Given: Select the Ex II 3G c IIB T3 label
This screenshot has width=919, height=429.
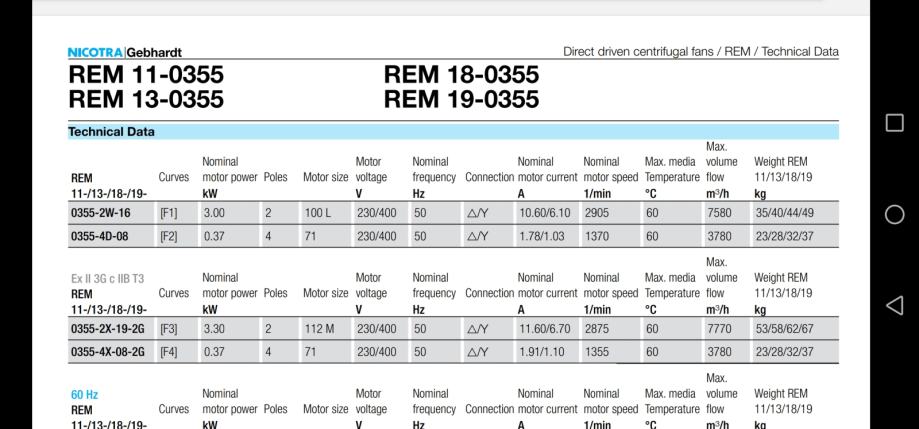Looking at the screenshot, I should (x=107, y=279).
